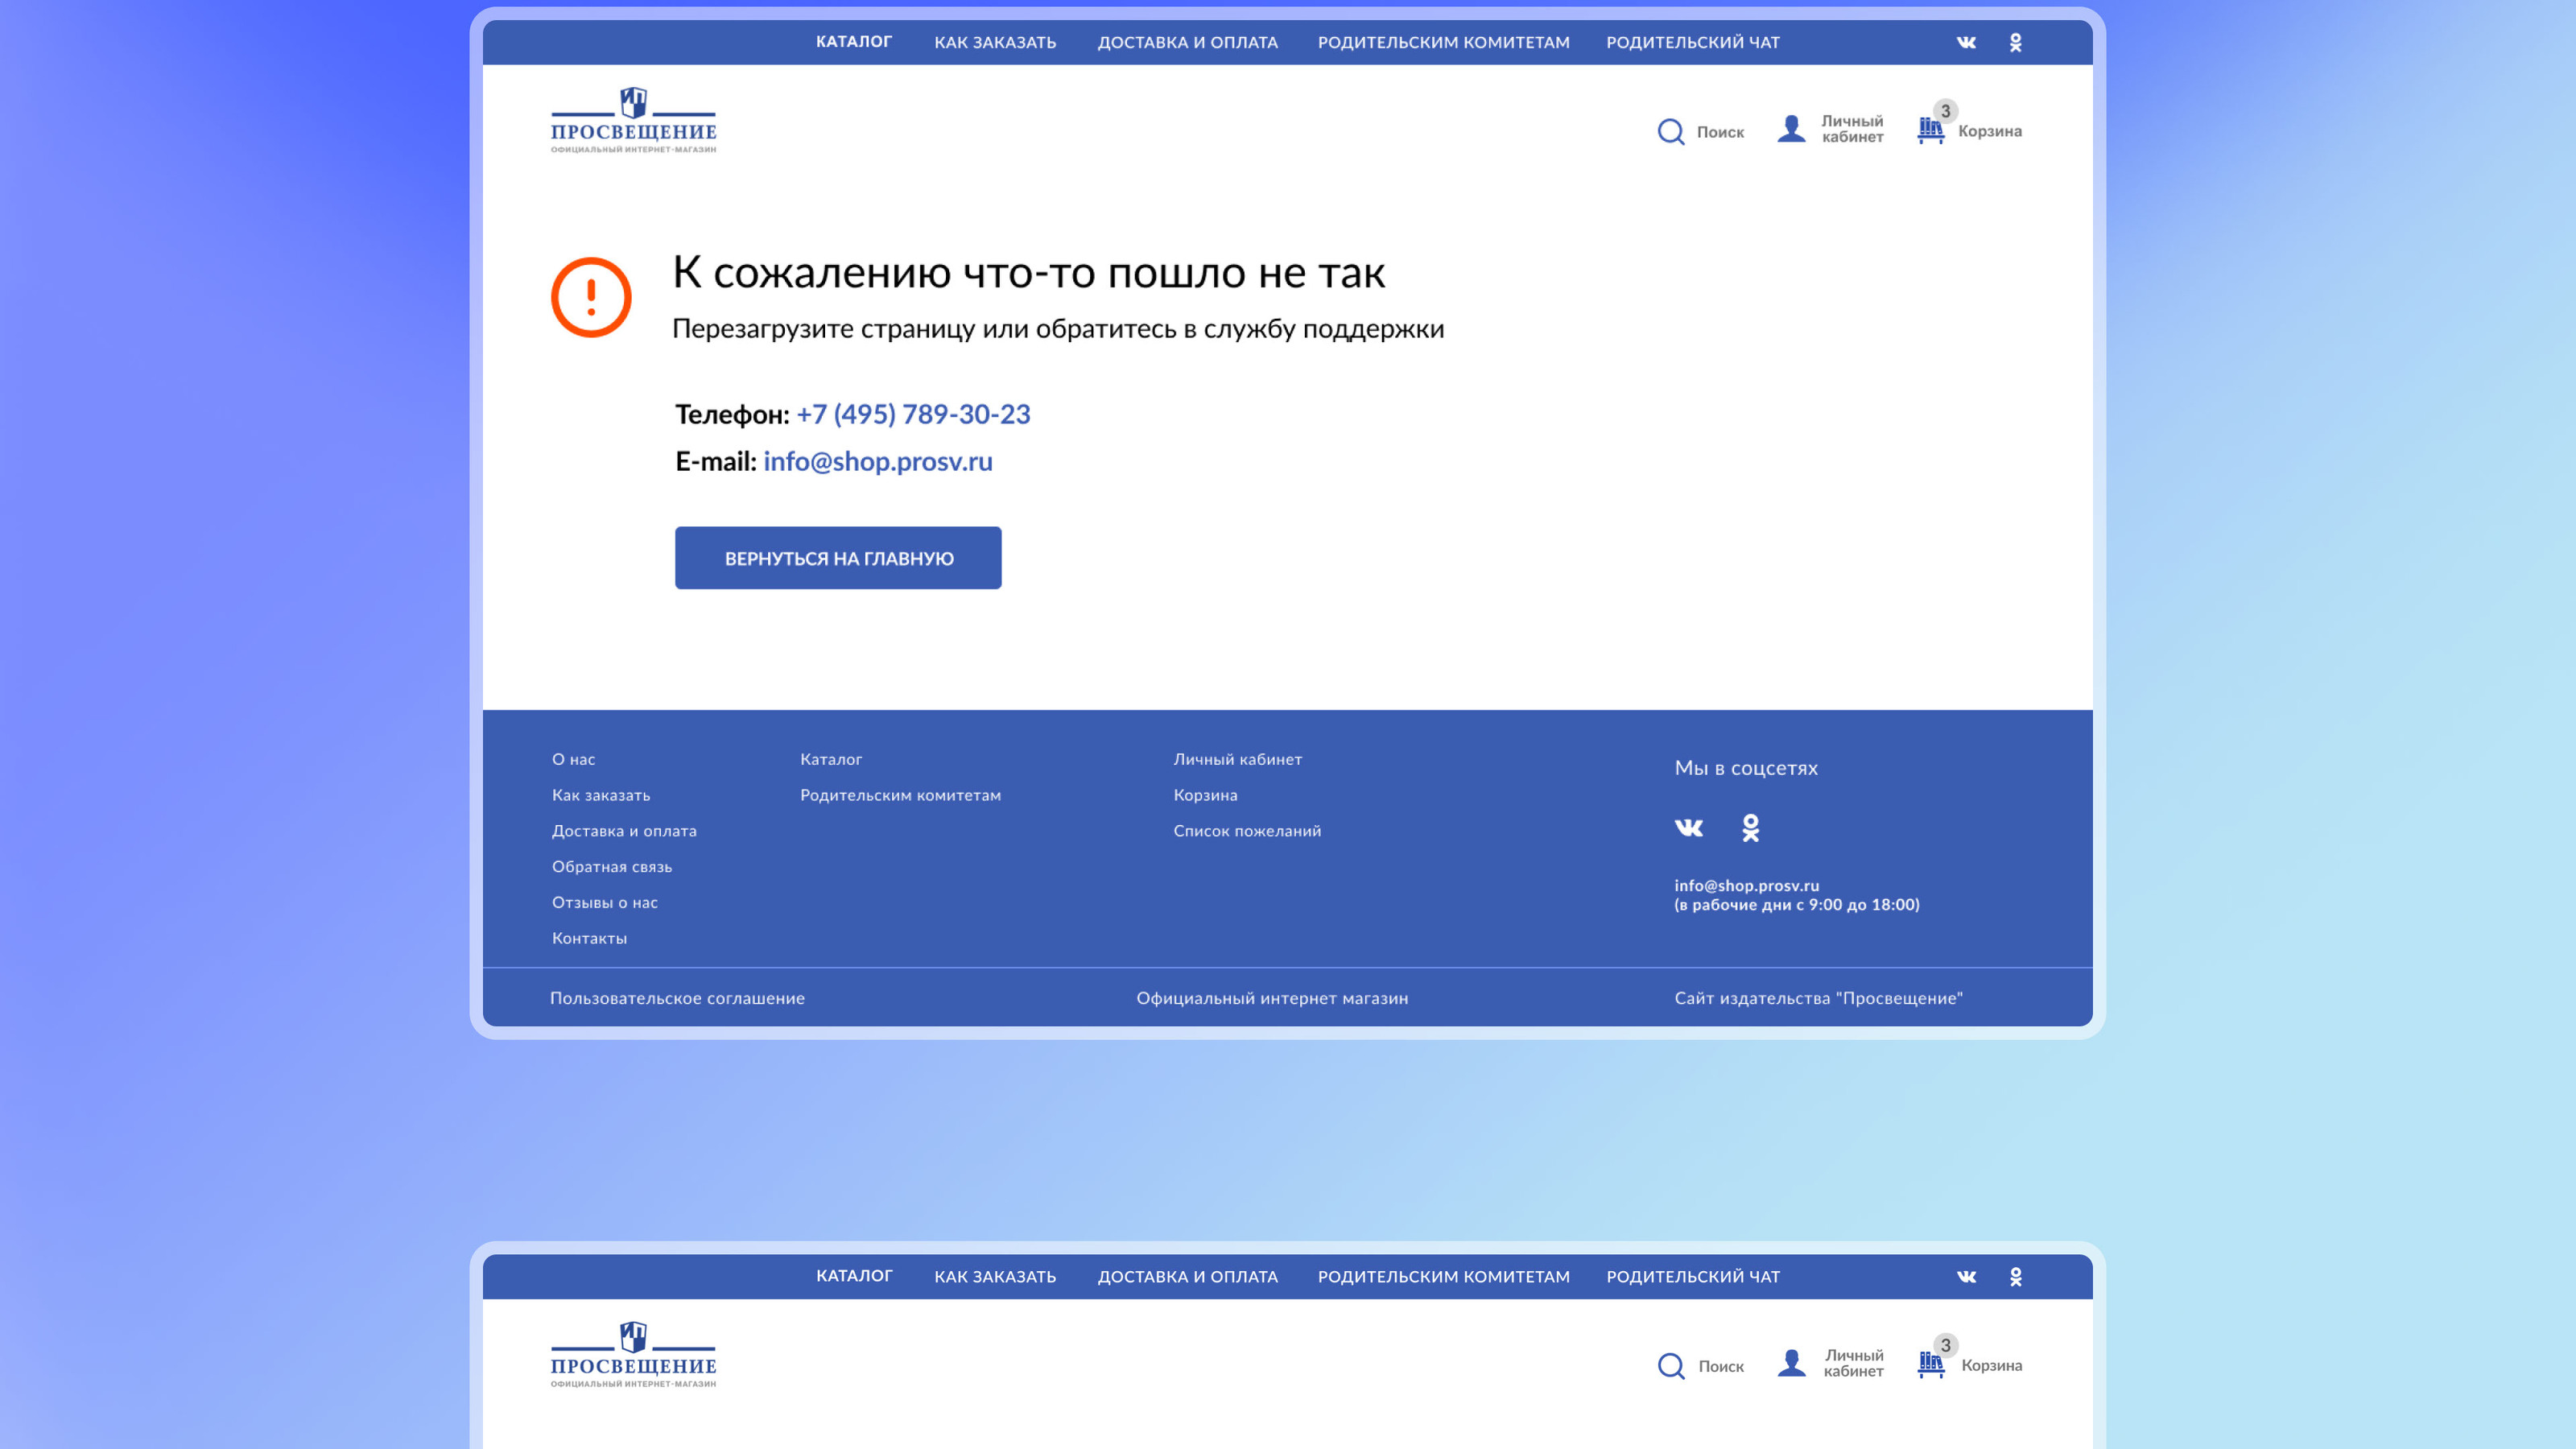Image resolution: width=2576 pixels, height=1449 pixels.
Task: Open ДОСТАВКА И ОПЛАТА menu item
Action: tap(1187, 42)
